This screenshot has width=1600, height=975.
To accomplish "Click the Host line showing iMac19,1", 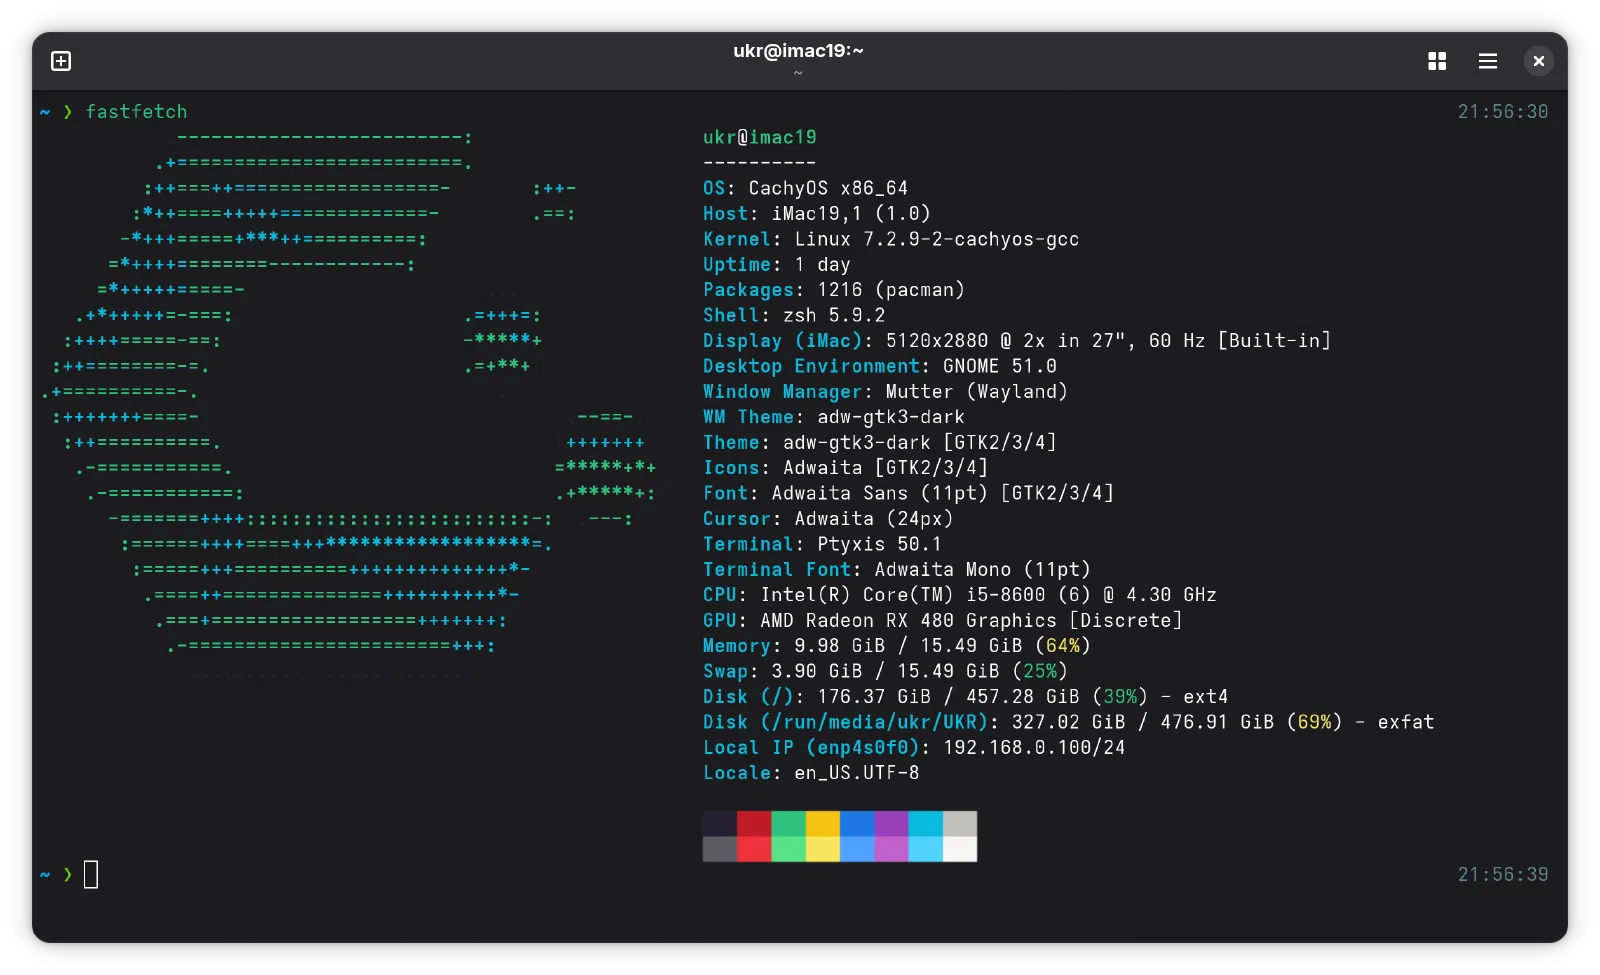I will pyautogui.click(x=817, y=213).
